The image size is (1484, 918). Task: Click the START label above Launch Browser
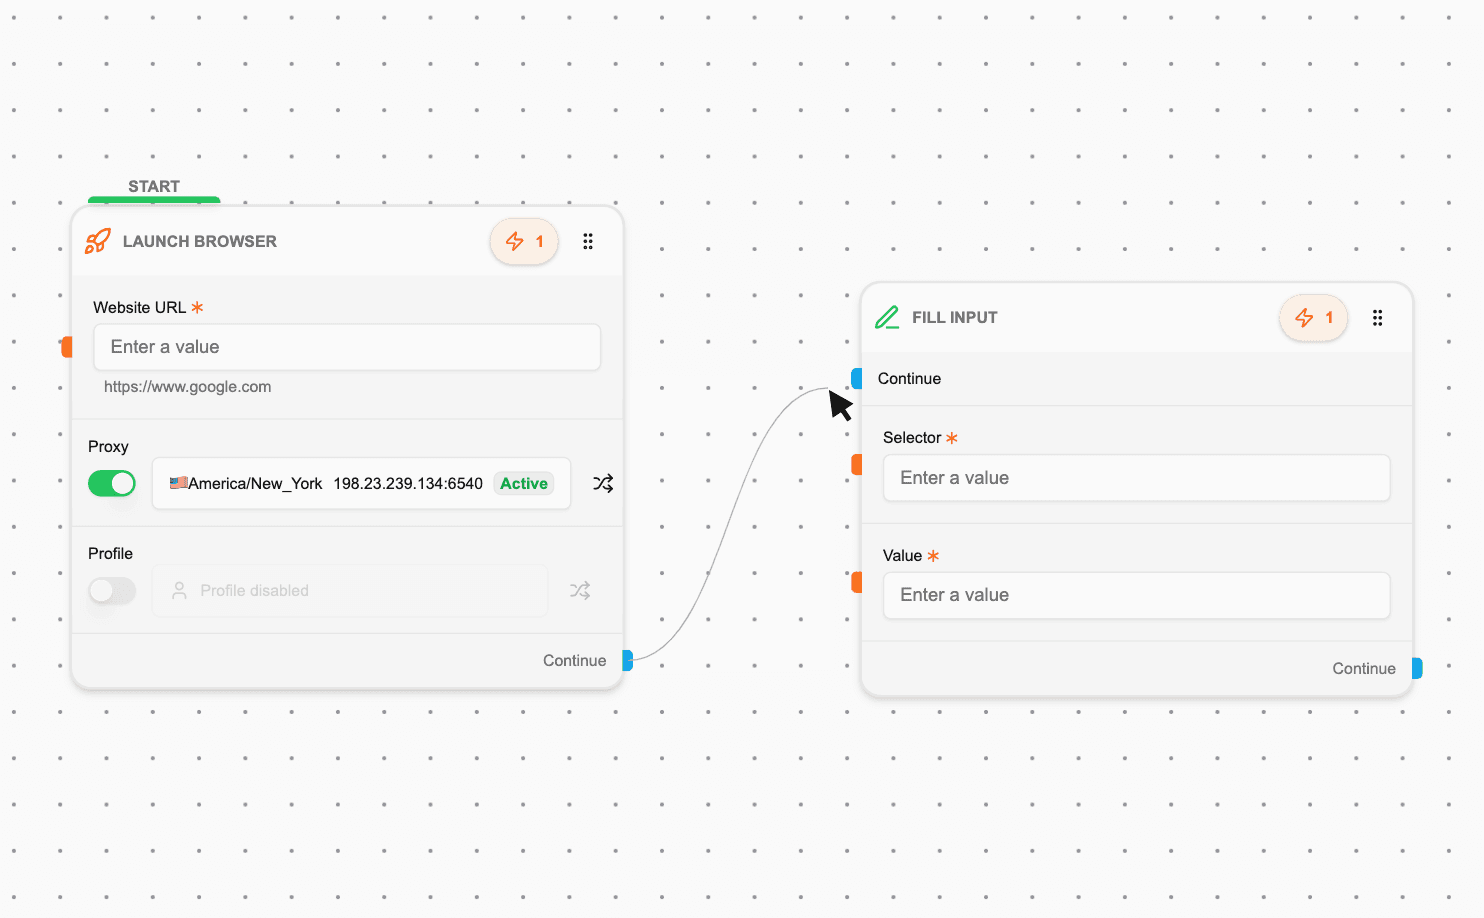pos(154,186)
